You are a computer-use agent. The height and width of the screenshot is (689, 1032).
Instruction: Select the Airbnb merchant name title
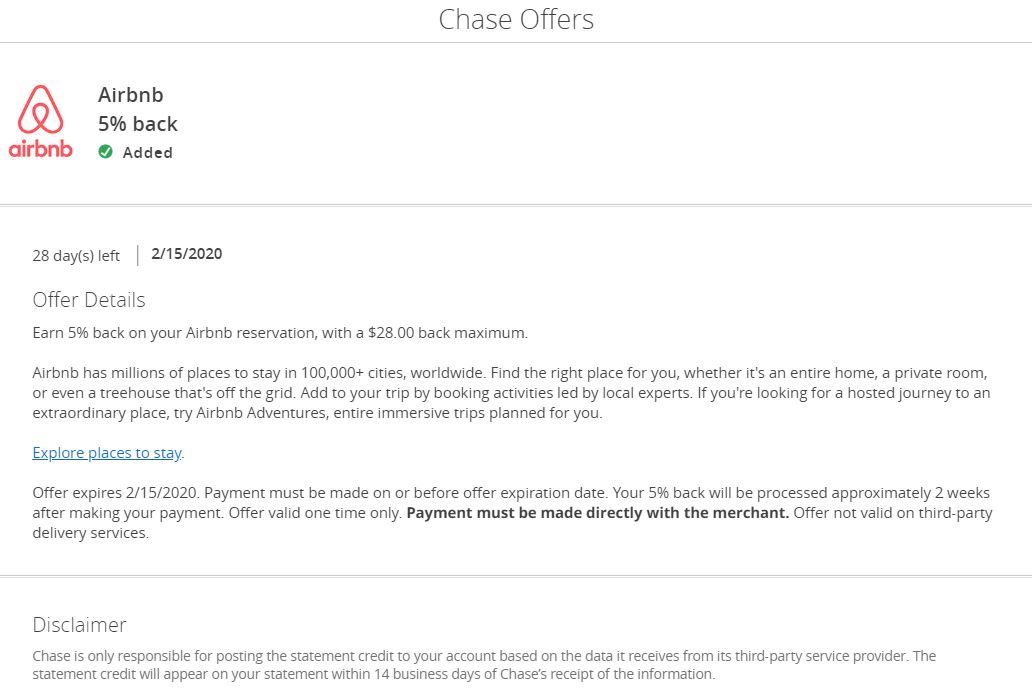tap(131, 95)
